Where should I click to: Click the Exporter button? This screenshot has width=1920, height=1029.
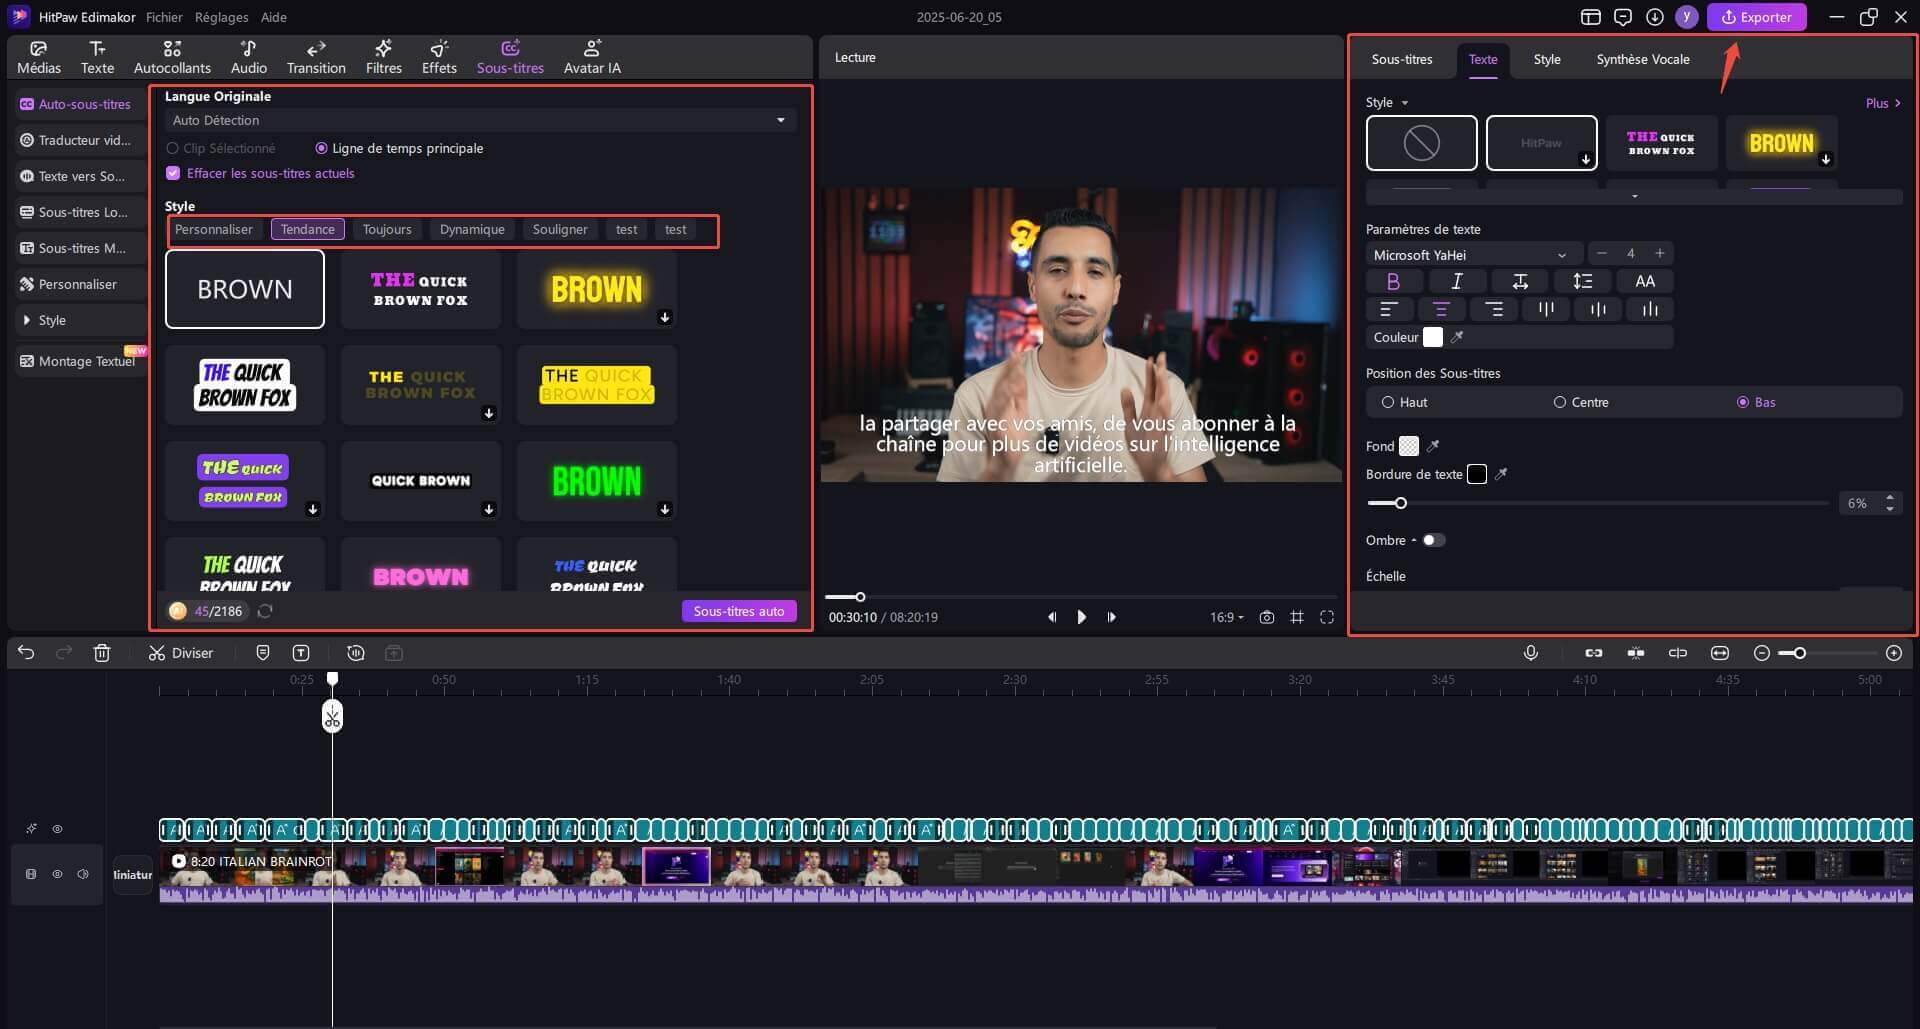1756,17
